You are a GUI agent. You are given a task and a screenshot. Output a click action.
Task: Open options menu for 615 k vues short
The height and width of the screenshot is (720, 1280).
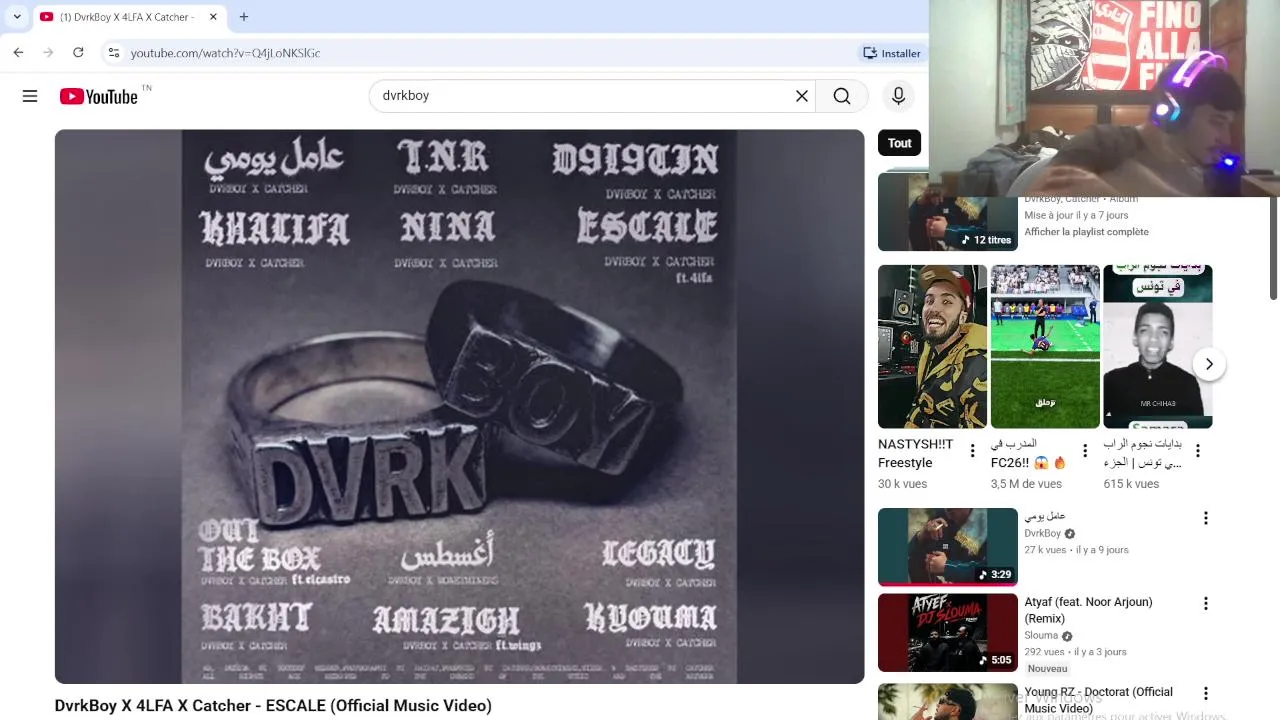click(x=1198, y=451)
